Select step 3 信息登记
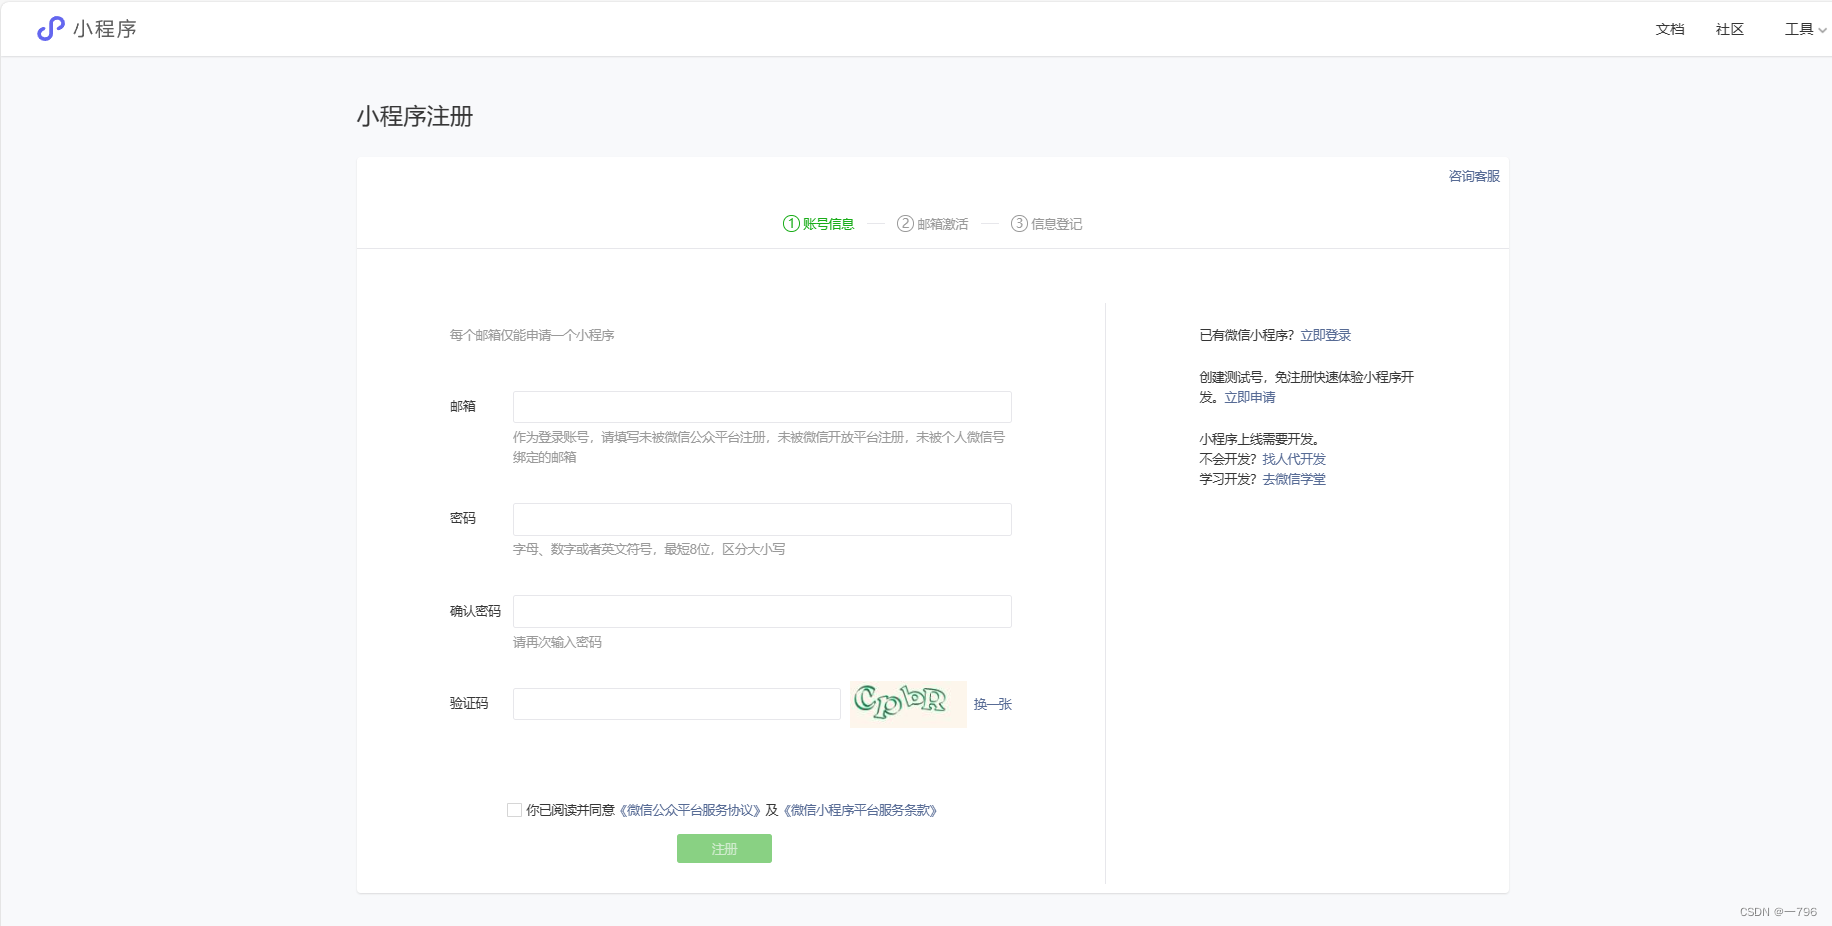This screenshot has height=926, width=1832. point(1046,224)
